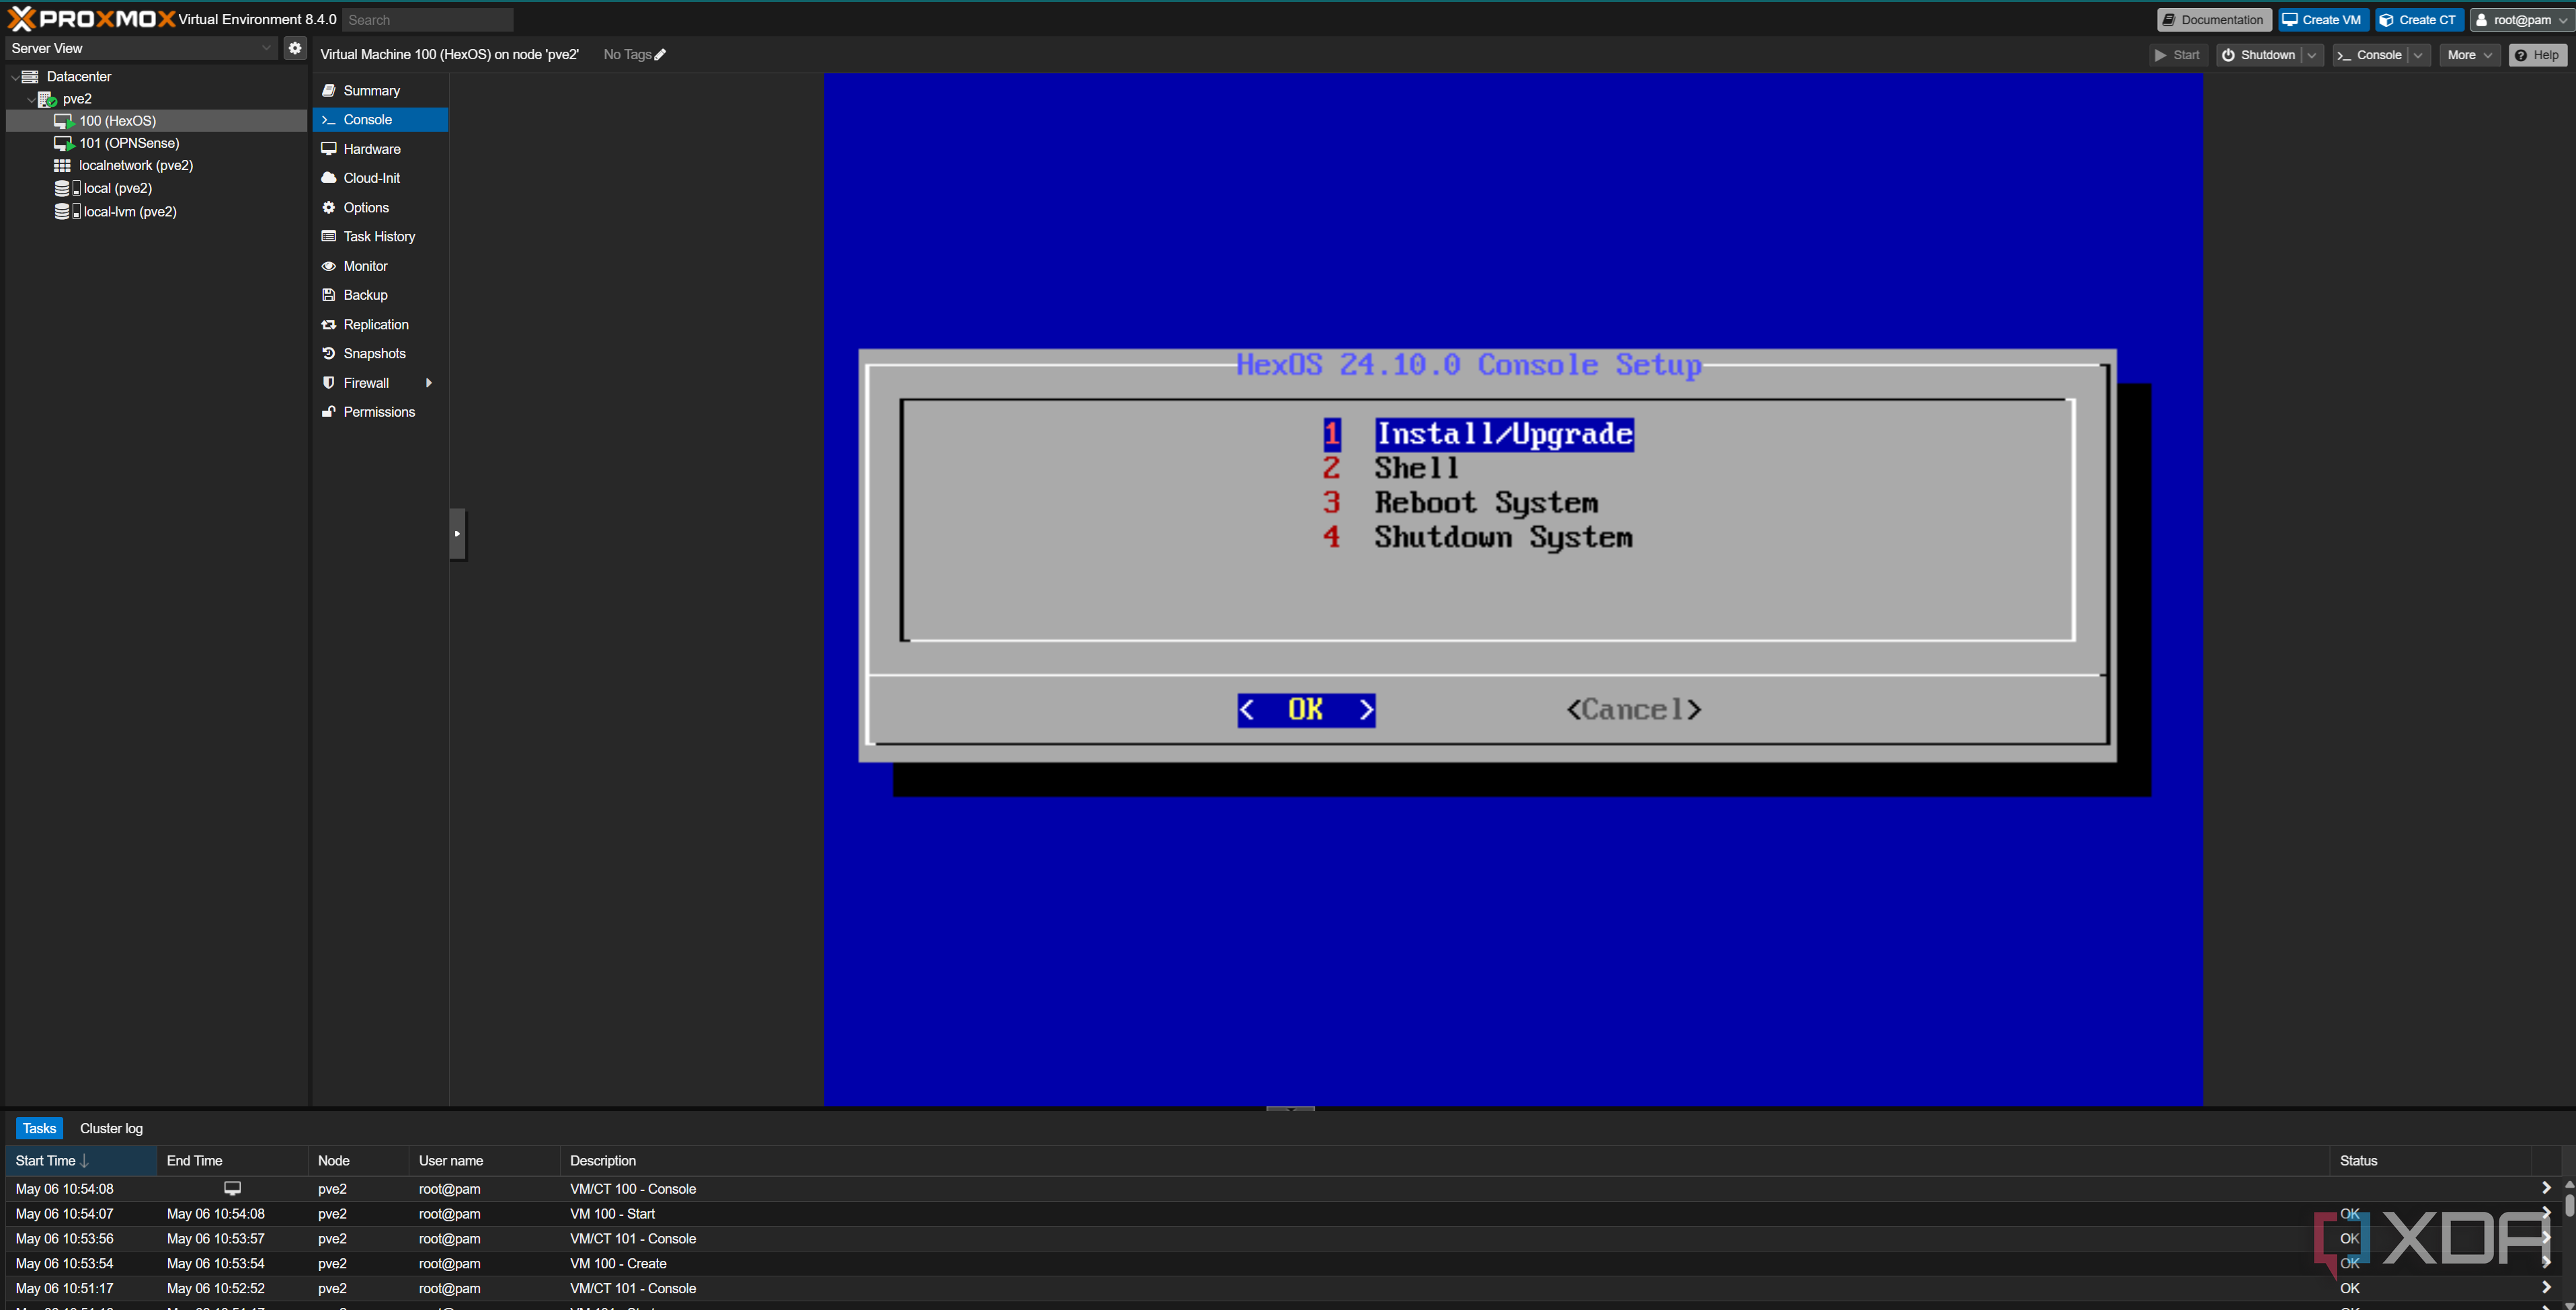Expand the collapsed side panel arrow

(457, 533)
